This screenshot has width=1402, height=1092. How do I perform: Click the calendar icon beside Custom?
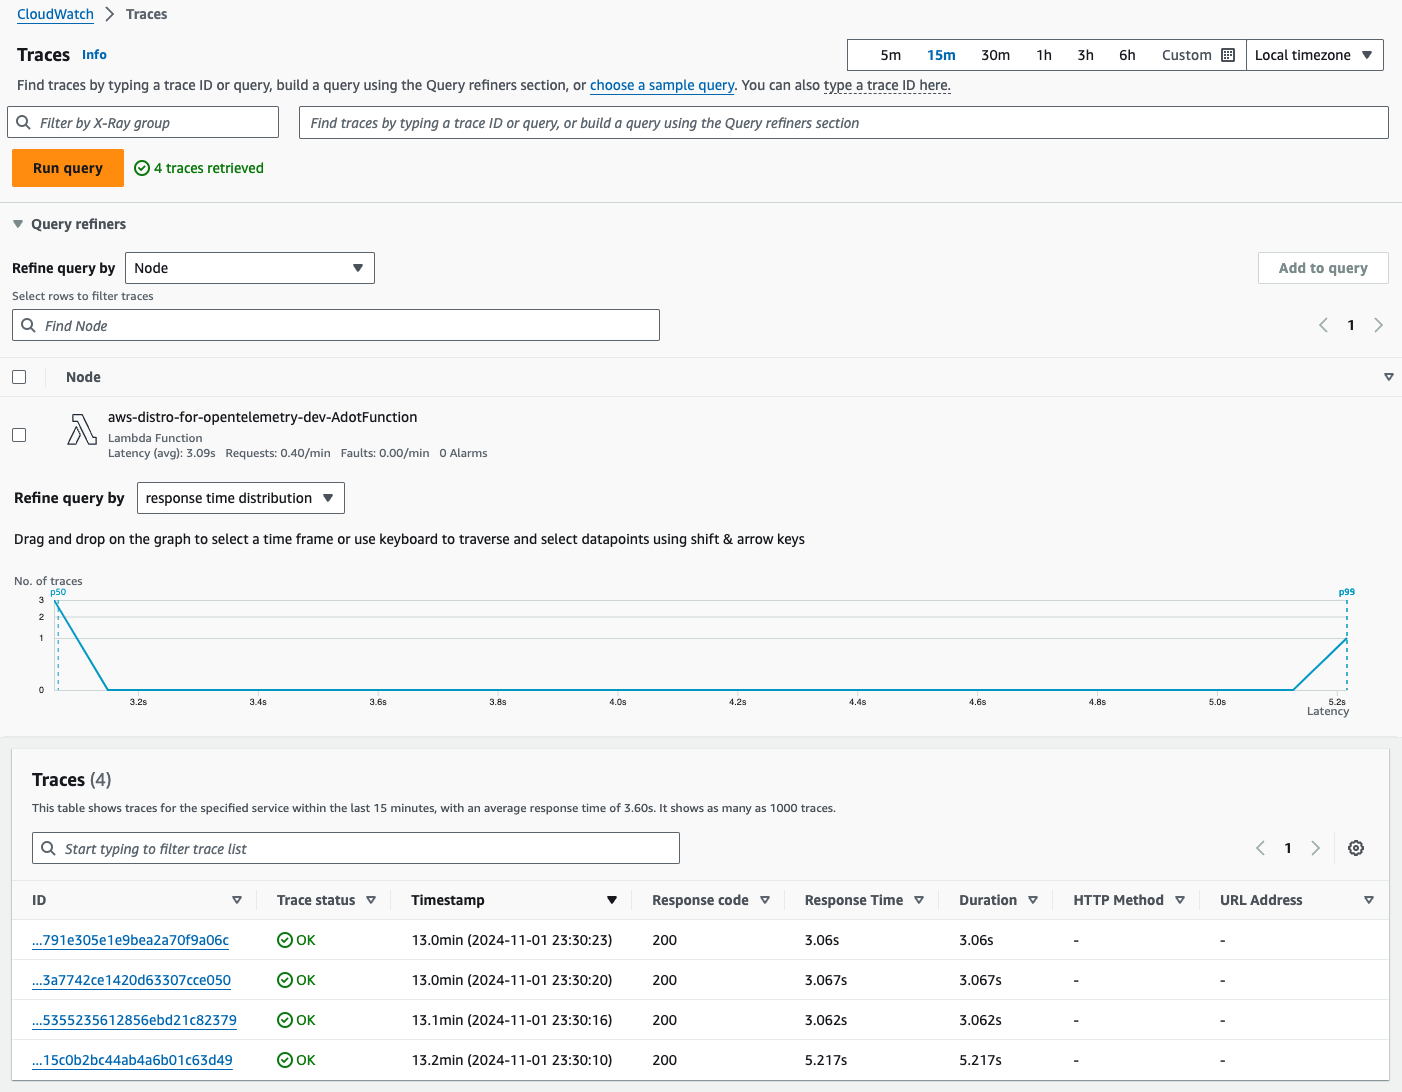[x=1228, y=55]
